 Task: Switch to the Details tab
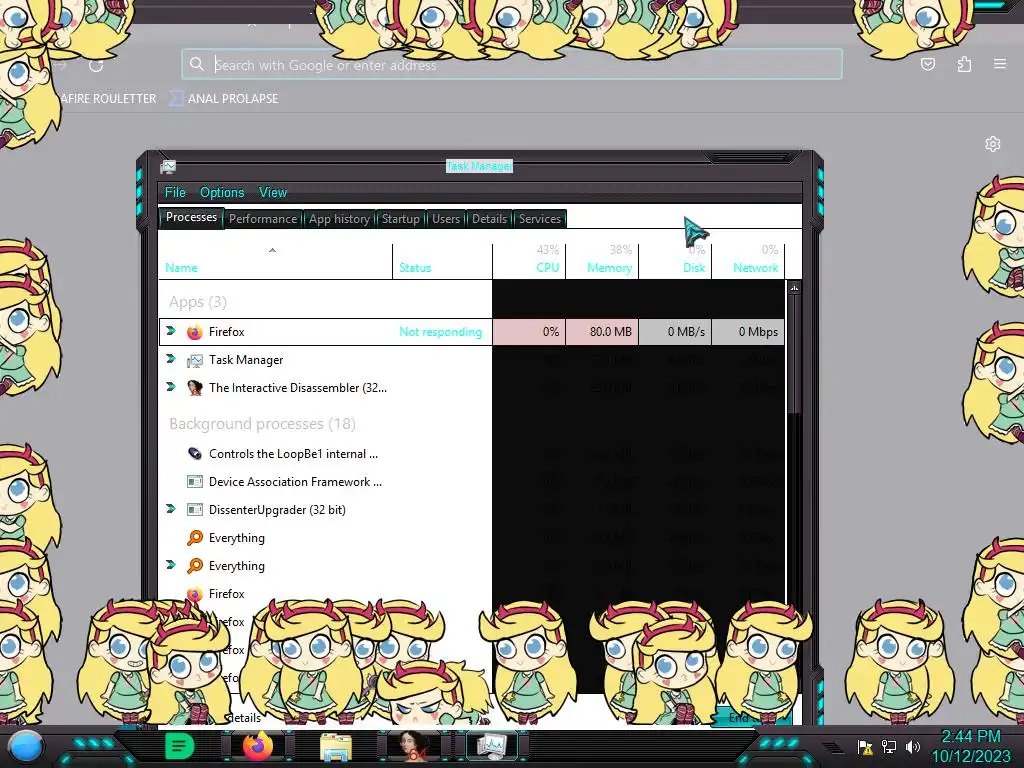(489, 219)
